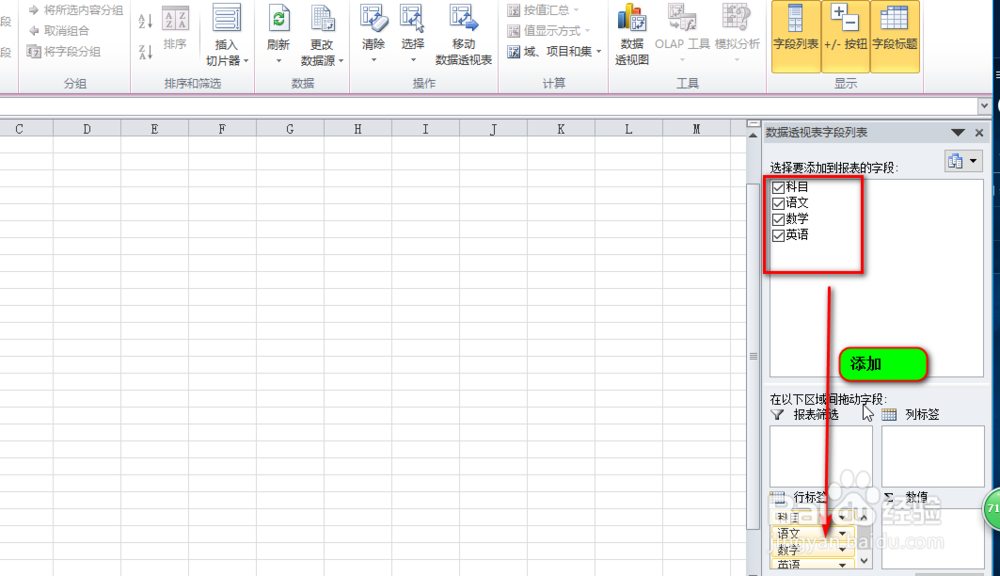Open dropdown arrow under Clear (清除)
Image resolution: width=1000 pixels, height=576 pixels.
(x=374, y=60)
